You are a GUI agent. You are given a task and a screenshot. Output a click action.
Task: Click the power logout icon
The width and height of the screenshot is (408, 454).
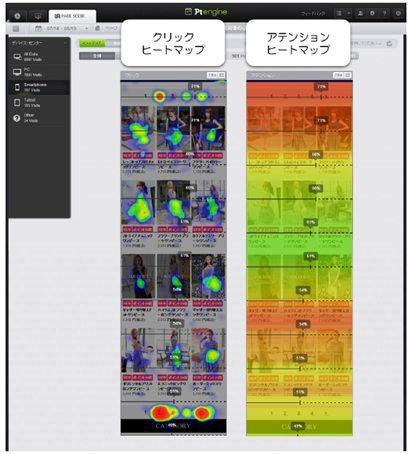398,13
